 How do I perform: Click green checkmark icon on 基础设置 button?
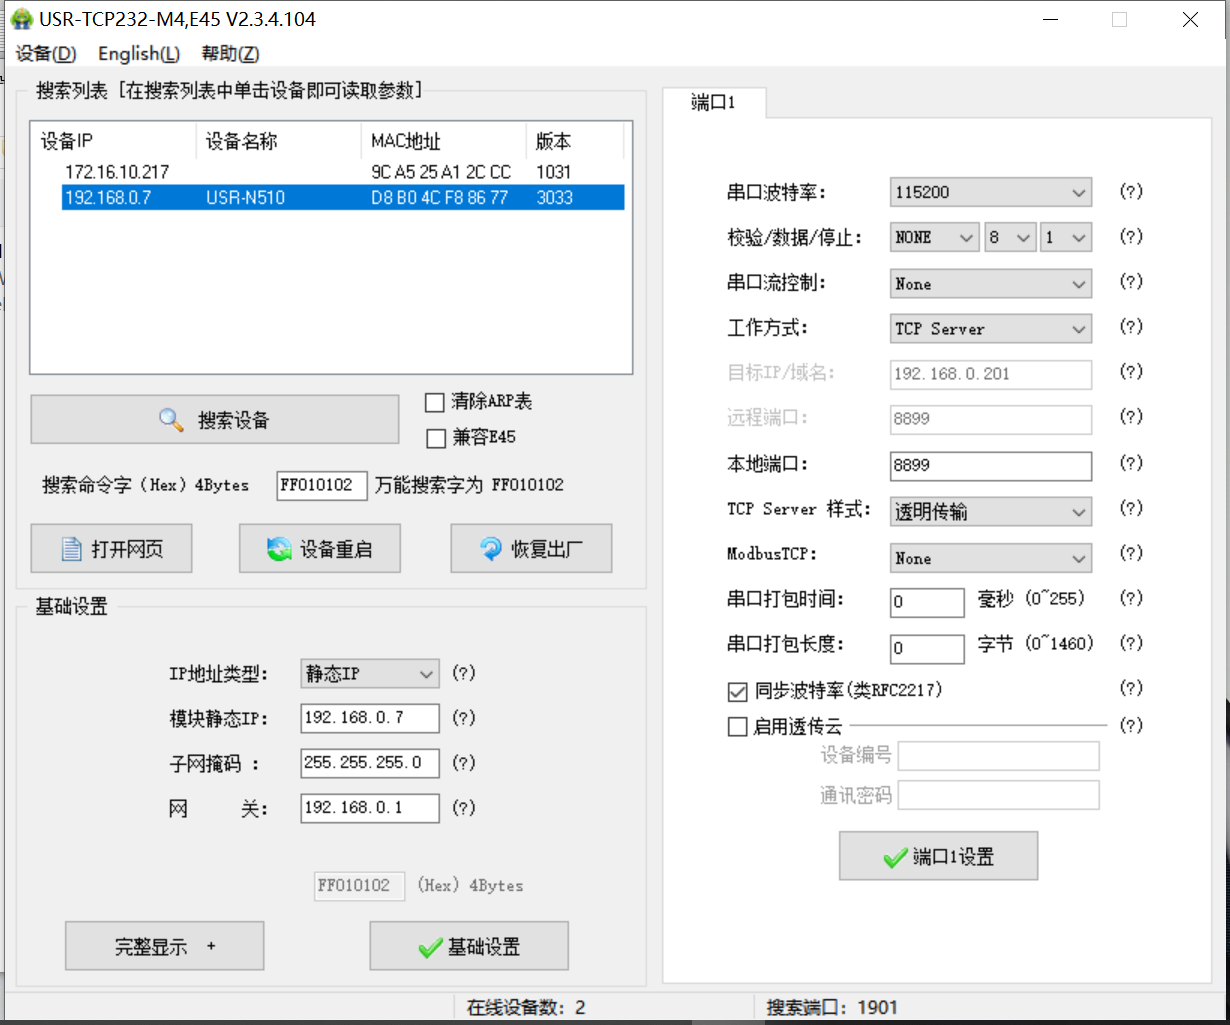point(430,947)
